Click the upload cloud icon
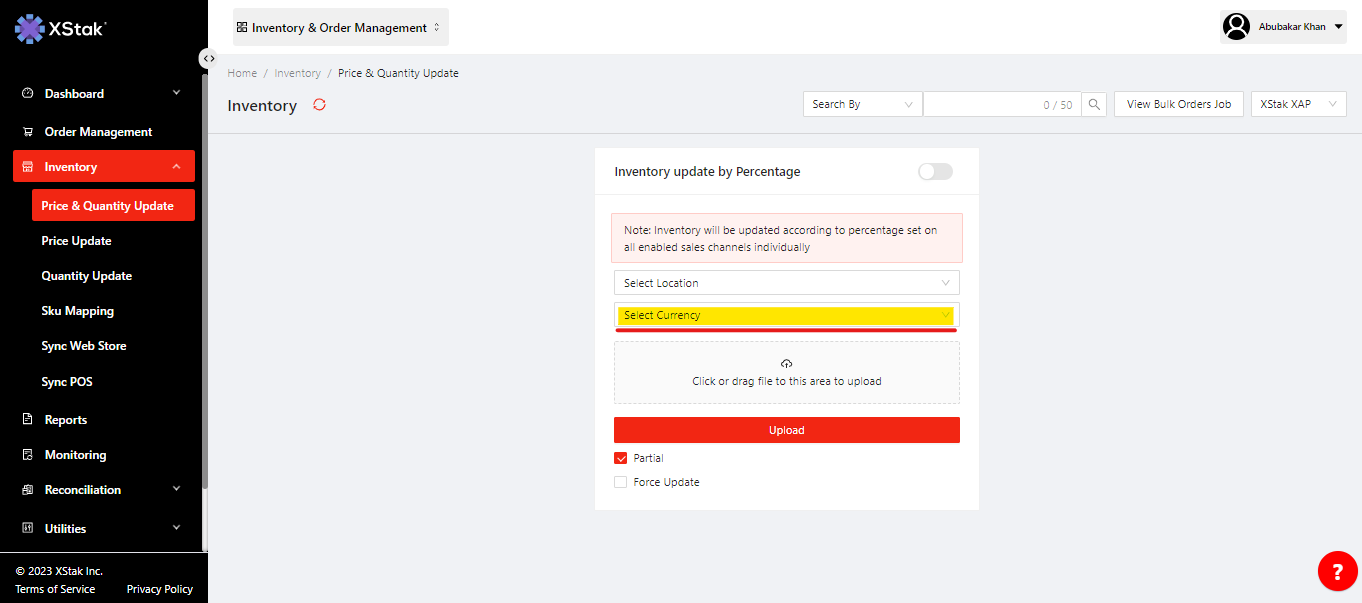 click(x=786, y=364)
